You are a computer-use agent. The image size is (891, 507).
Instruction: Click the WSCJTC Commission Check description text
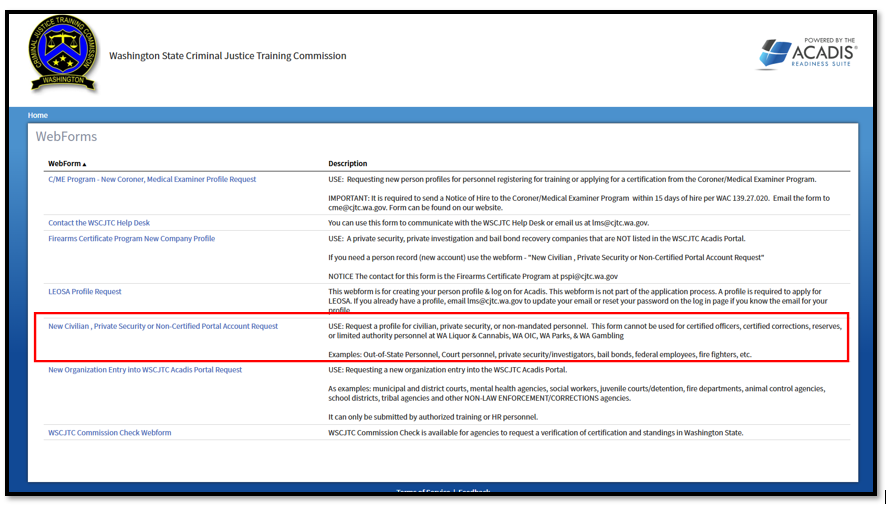pyautogui.click(x=535, y=433)
